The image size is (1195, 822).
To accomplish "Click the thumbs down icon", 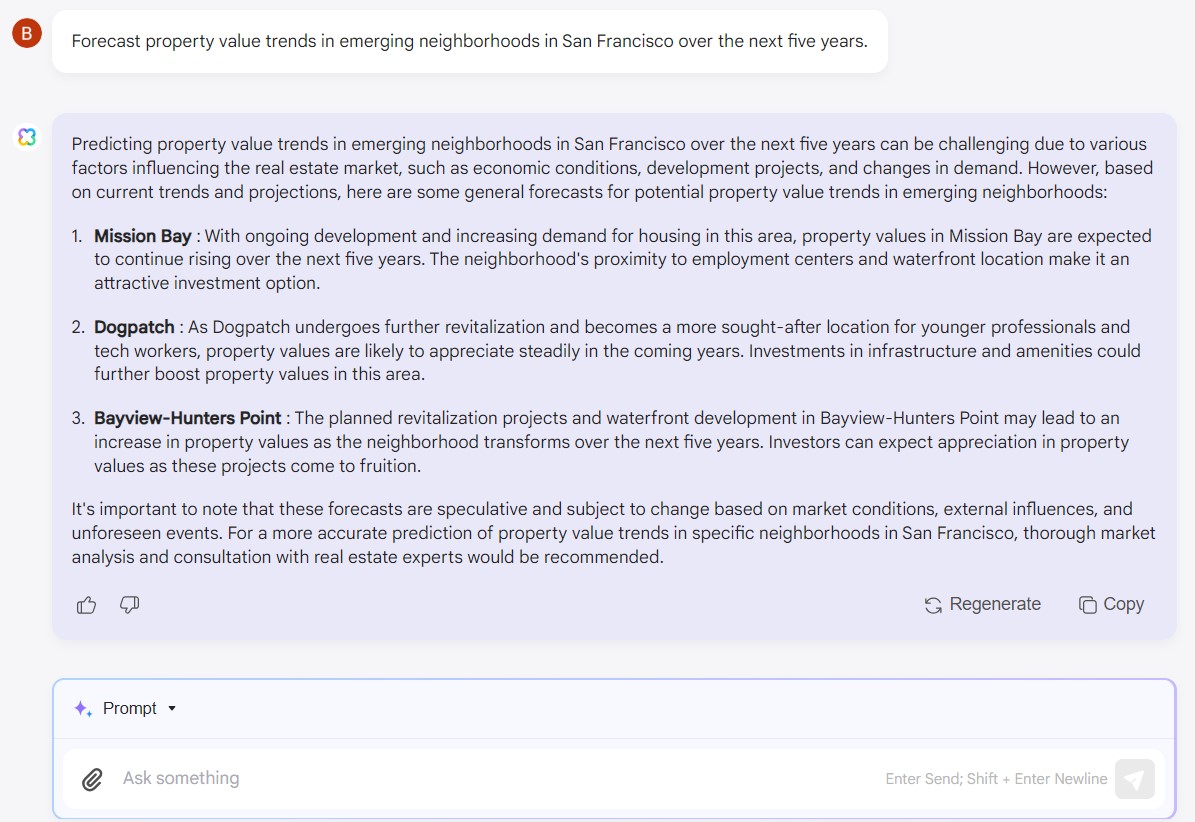I will [130, 605].
